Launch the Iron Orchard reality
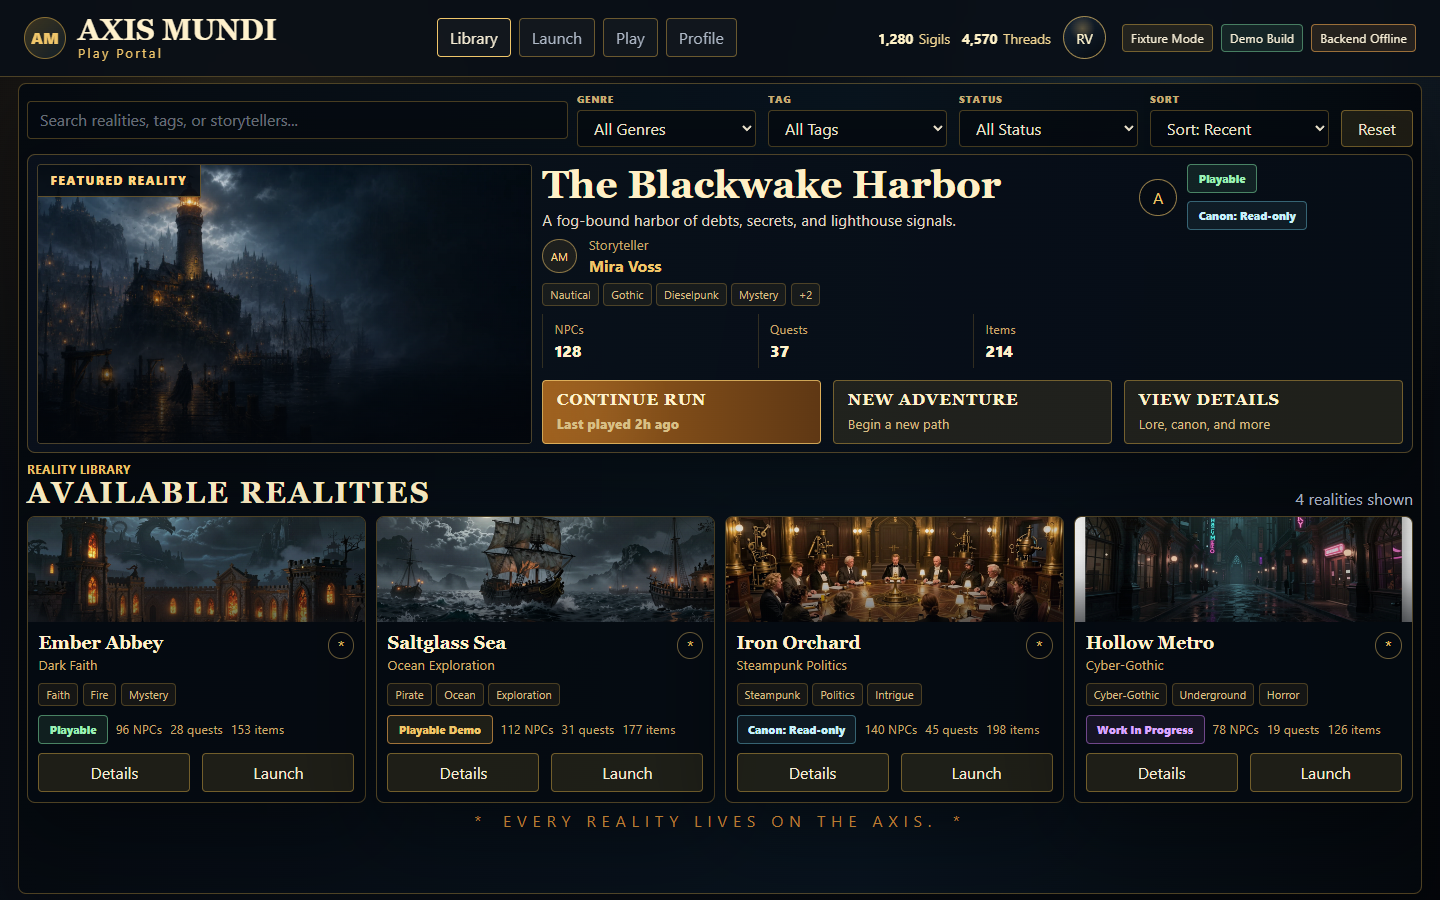 [x=977, y=773]
